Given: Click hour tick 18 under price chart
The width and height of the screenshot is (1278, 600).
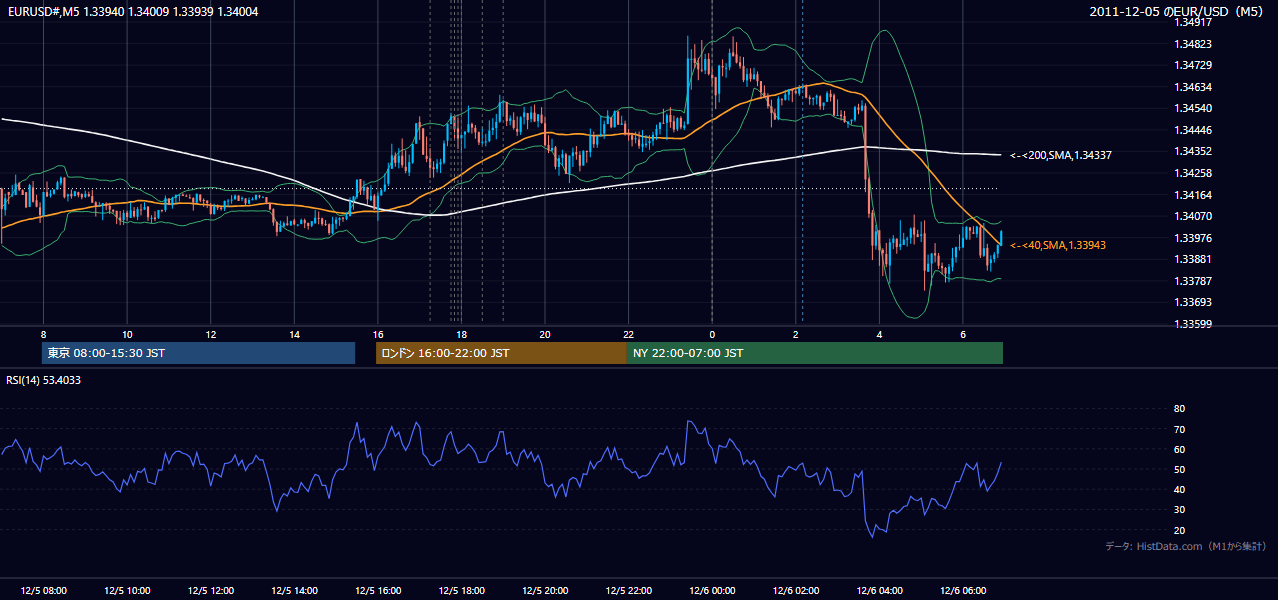Looking at the screenshot, I should pyautogui.click(x=461, y=334).
